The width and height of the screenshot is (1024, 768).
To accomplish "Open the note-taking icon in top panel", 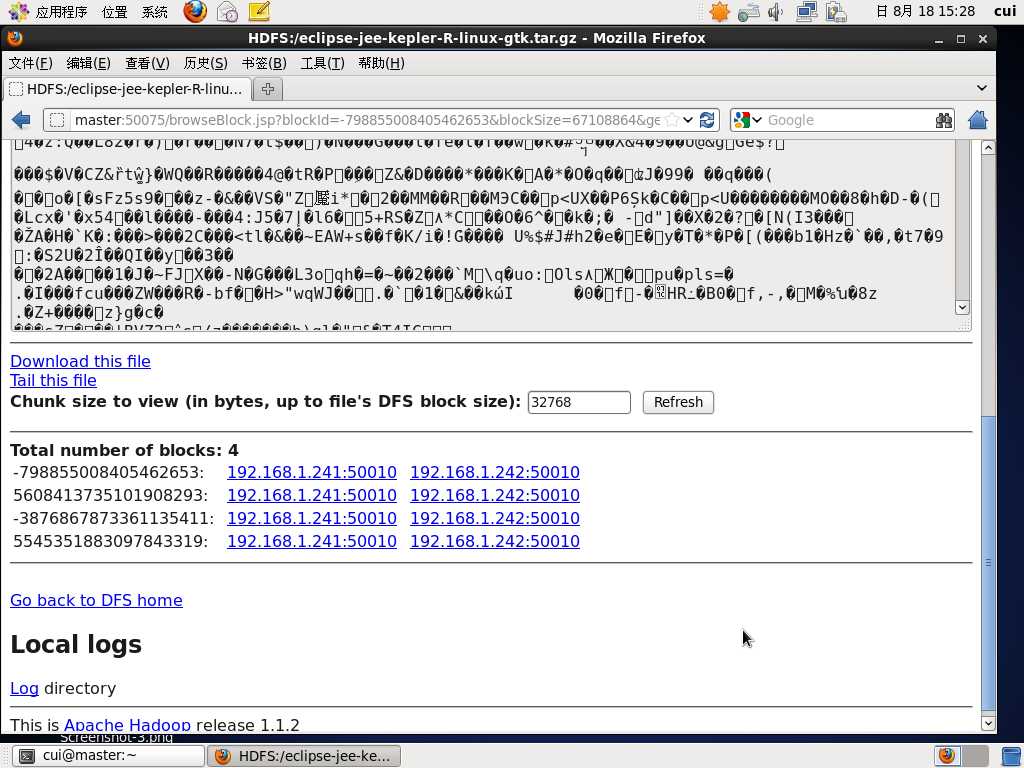I will (259, 11).
